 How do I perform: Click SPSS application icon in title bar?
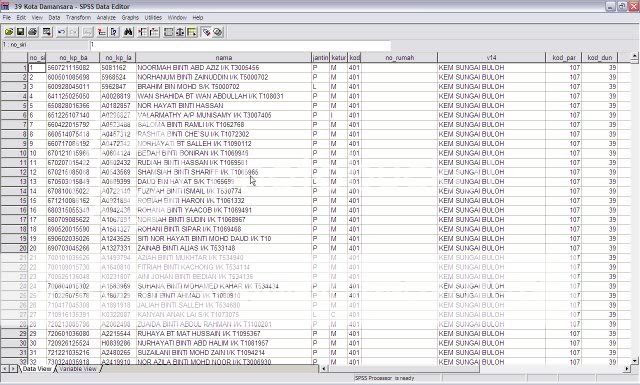(x=5, y=6)
